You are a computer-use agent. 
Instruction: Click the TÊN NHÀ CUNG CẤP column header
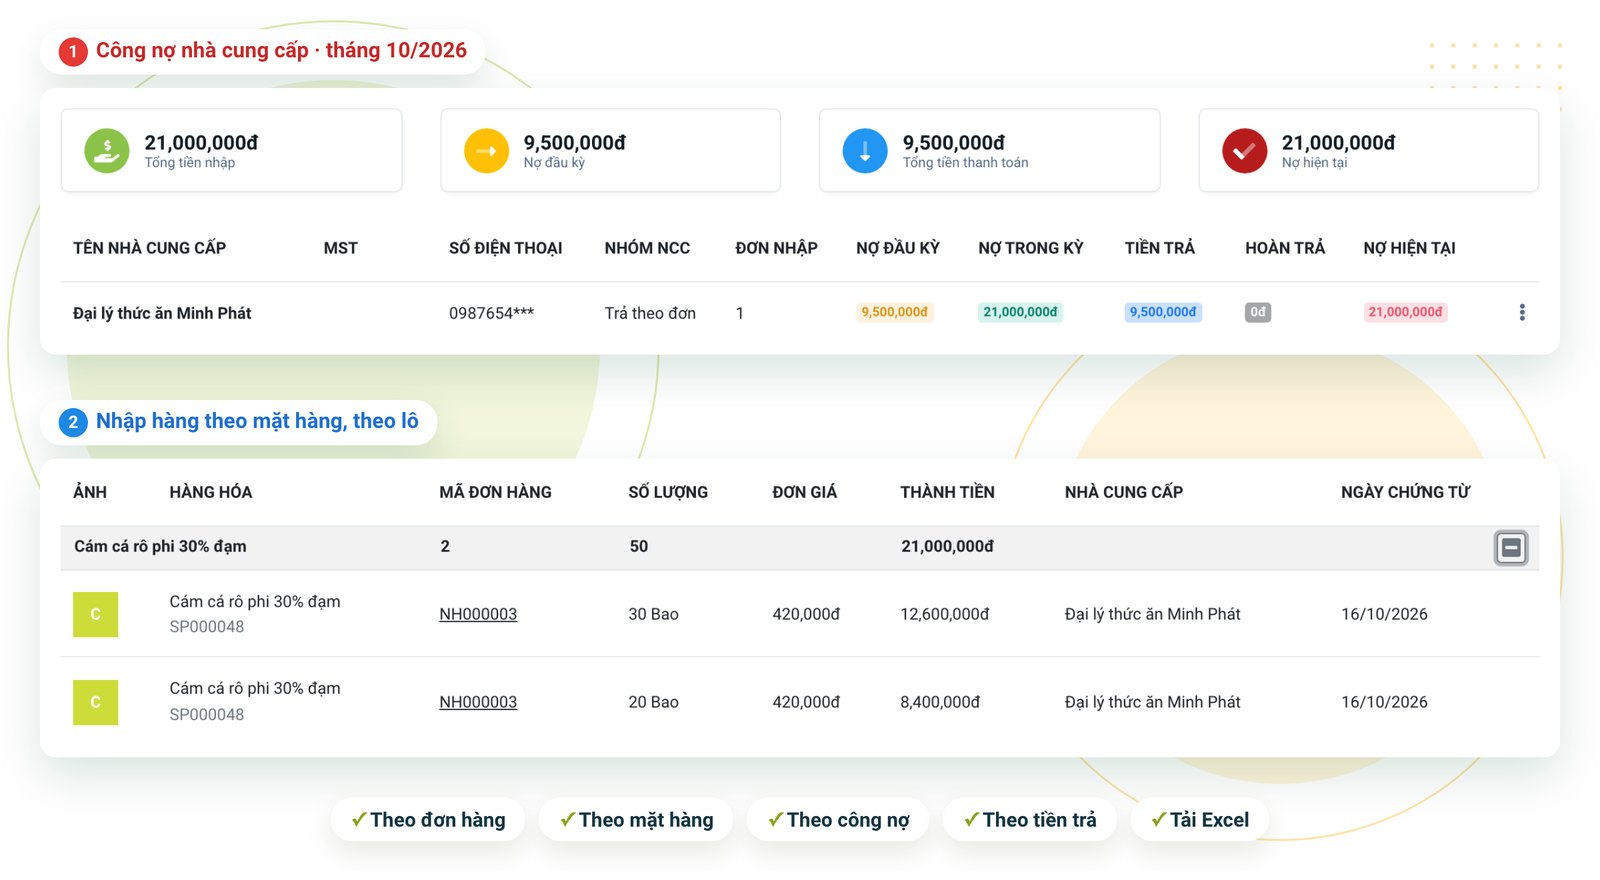(x=150, y=248)
